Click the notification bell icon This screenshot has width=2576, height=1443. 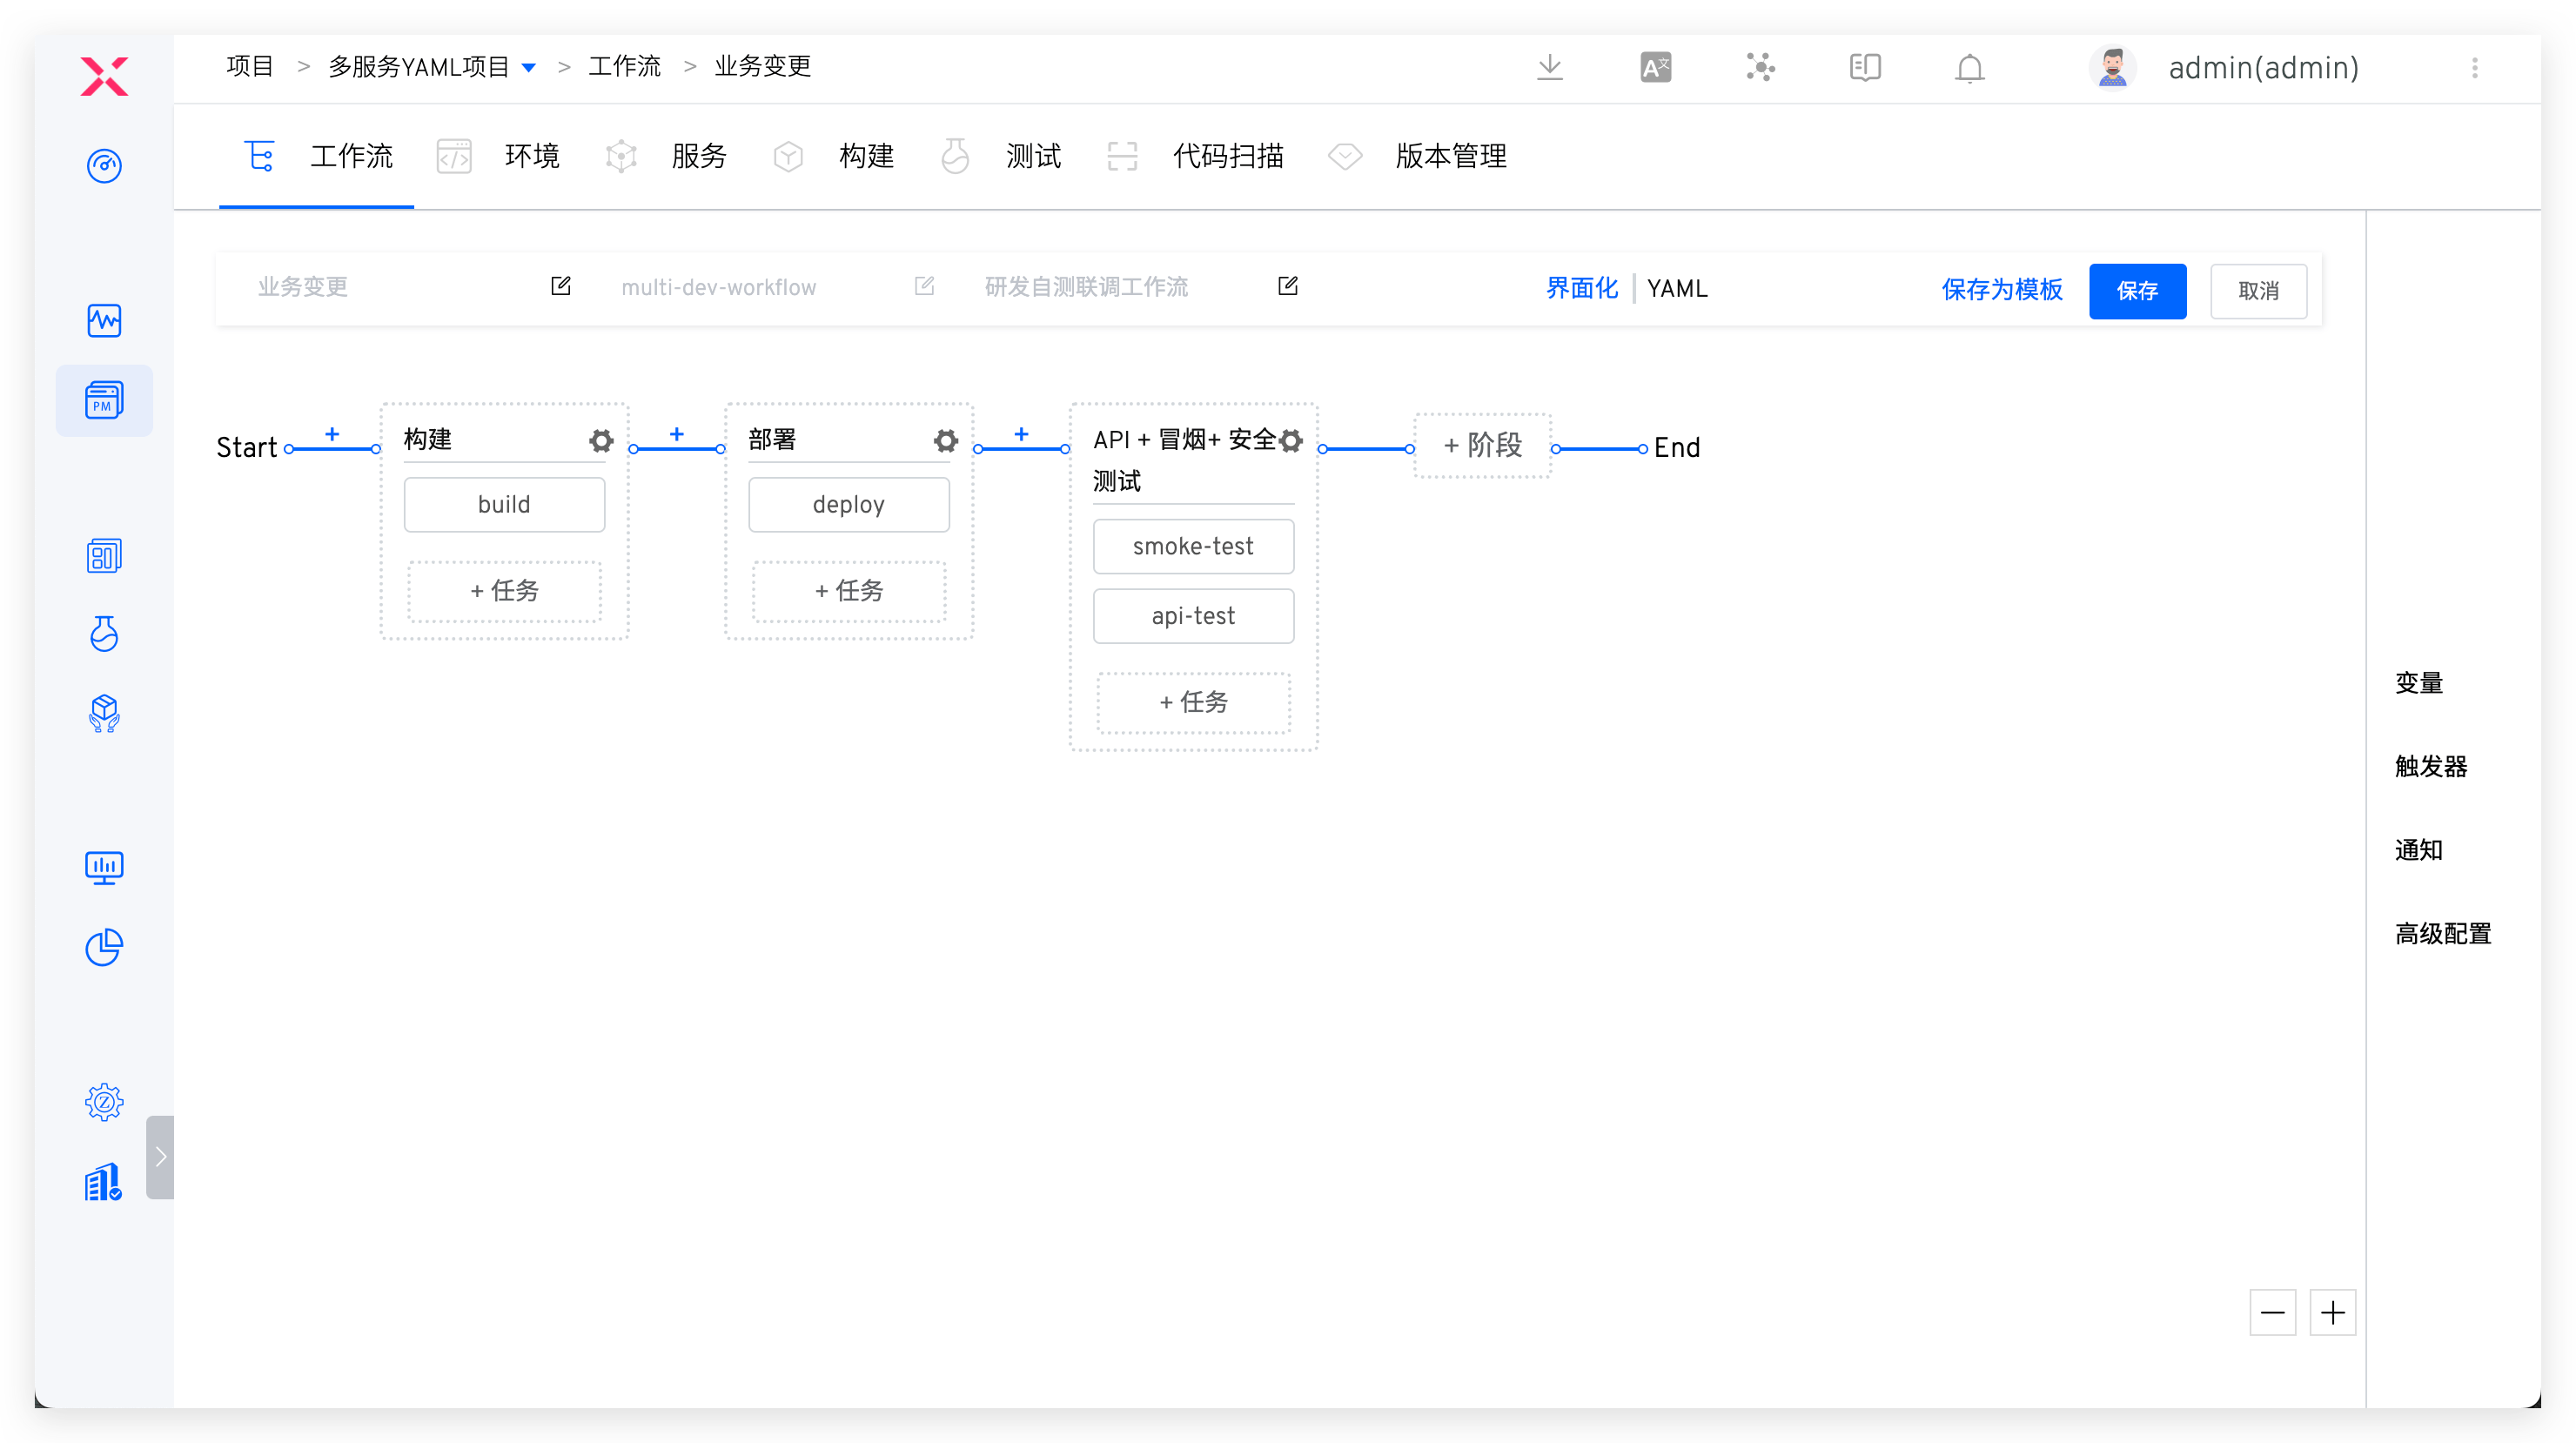[x=1969, y=68]
